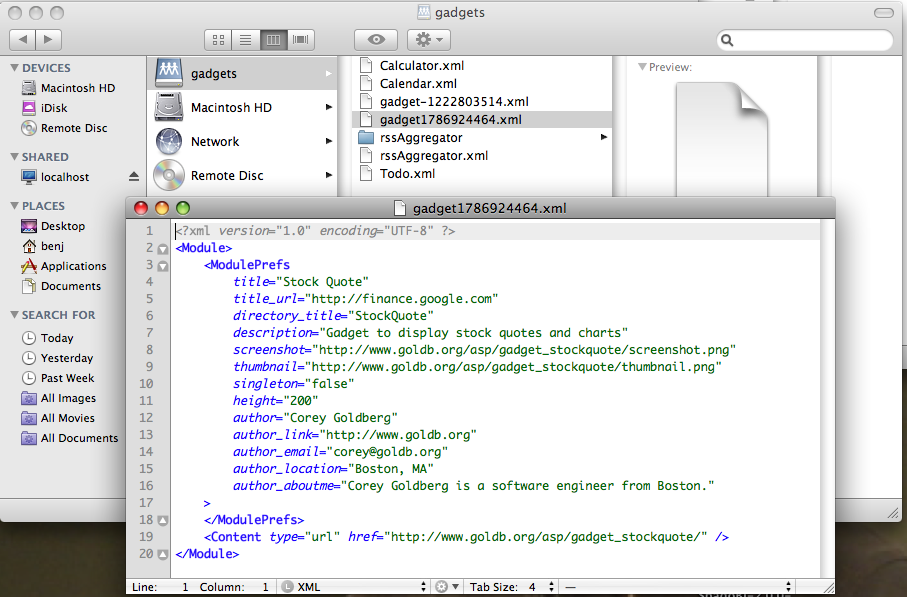Switch Finder to icon view
The height and width of the screenshot is (597, 907).
[218, 40]
